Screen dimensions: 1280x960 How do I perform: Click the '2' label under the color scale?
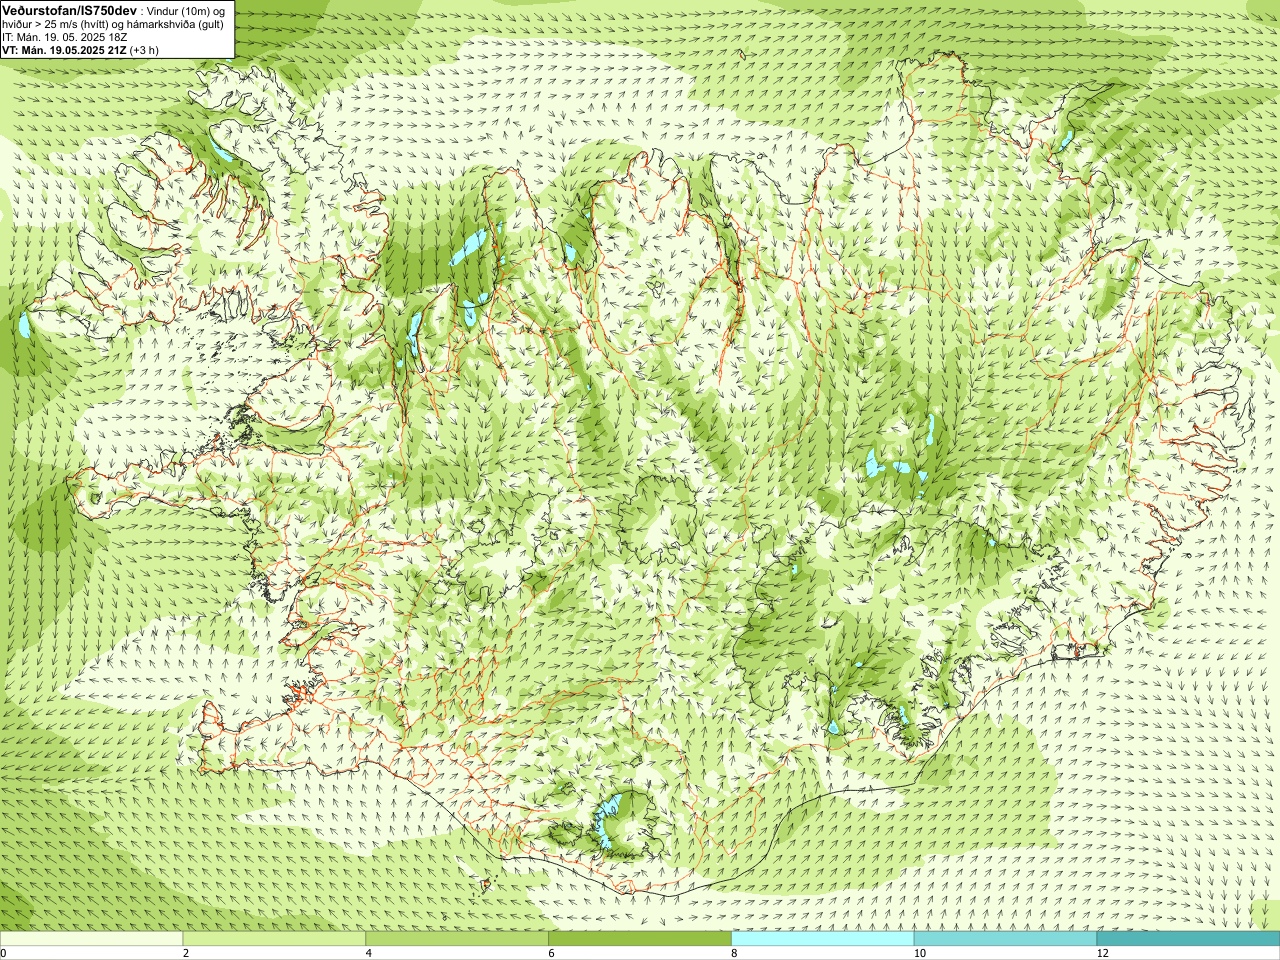(x=186, y=953)
